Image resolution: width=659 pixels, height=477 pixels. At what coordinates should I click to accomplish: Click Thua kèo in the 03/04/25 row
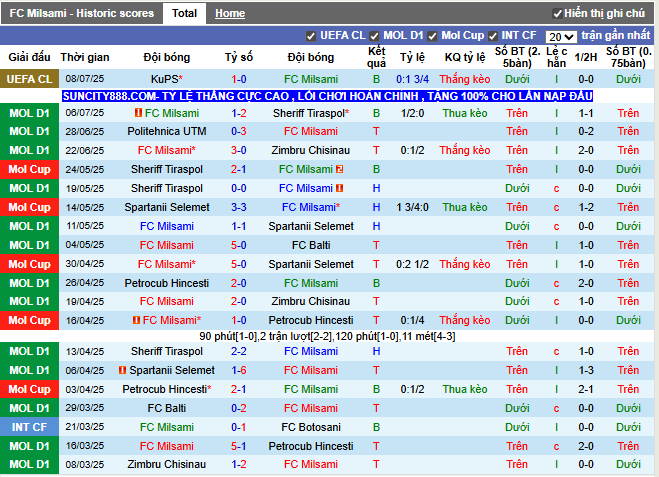465,389
